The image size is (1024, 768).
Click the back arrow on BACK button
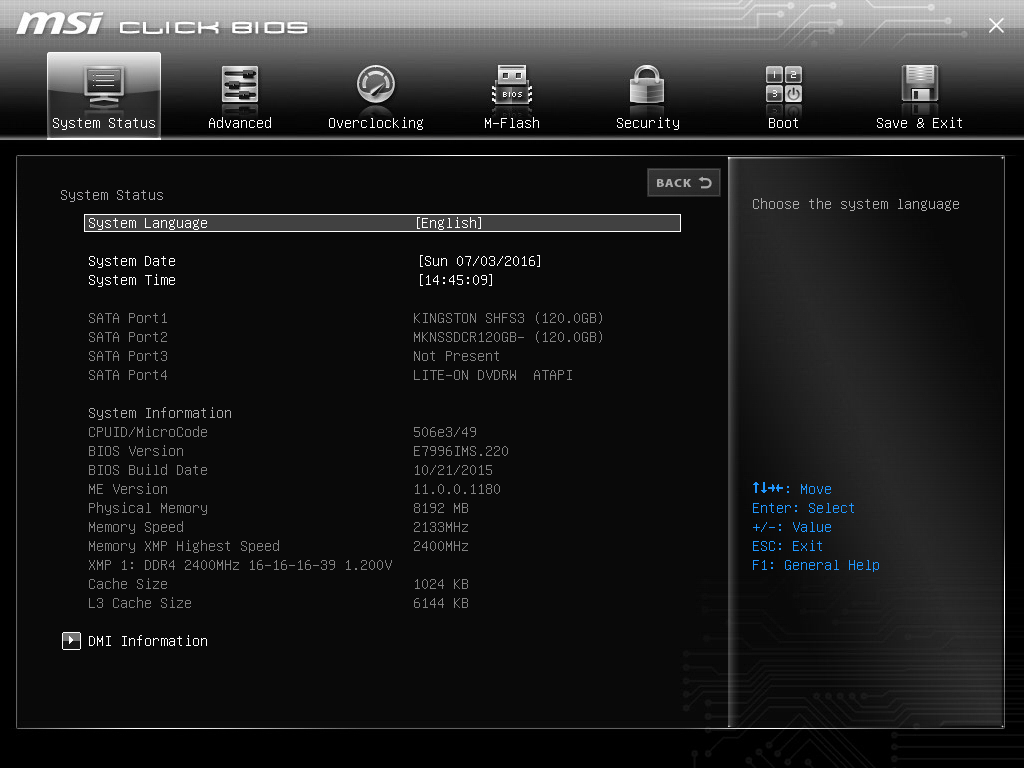(x=705, y=183)
